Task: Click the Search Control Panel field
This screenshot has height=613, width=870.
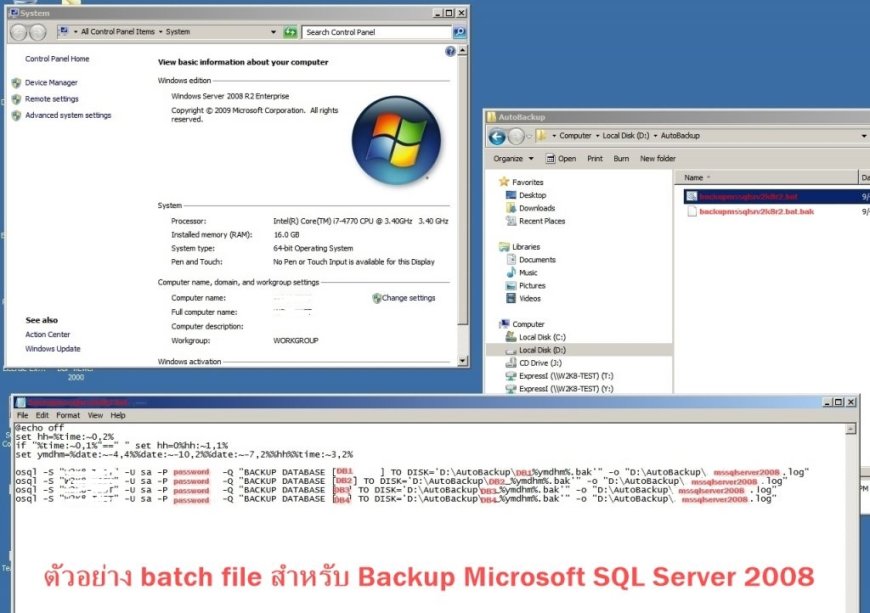Action: tap(376, 32)
